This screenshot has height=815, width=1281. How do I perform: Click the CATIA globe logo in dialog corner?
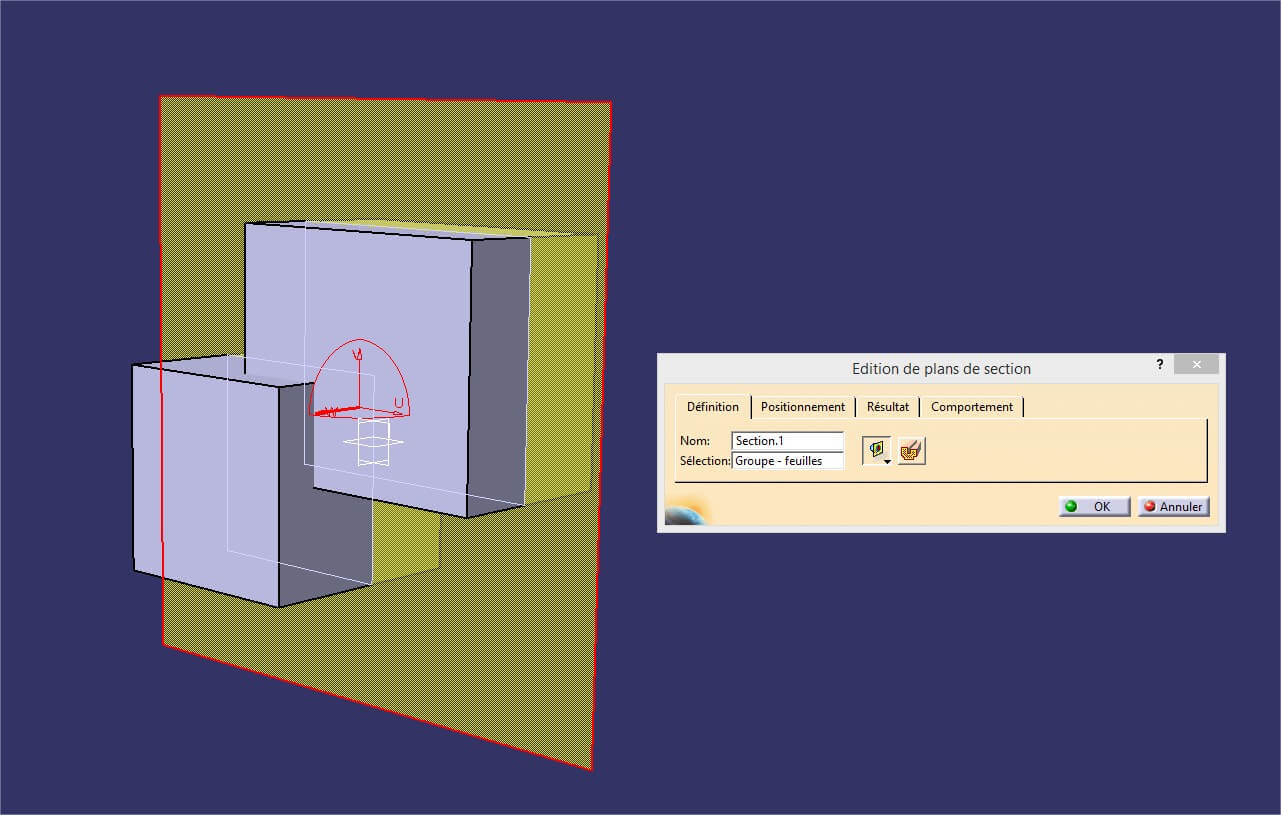[684, 516]
